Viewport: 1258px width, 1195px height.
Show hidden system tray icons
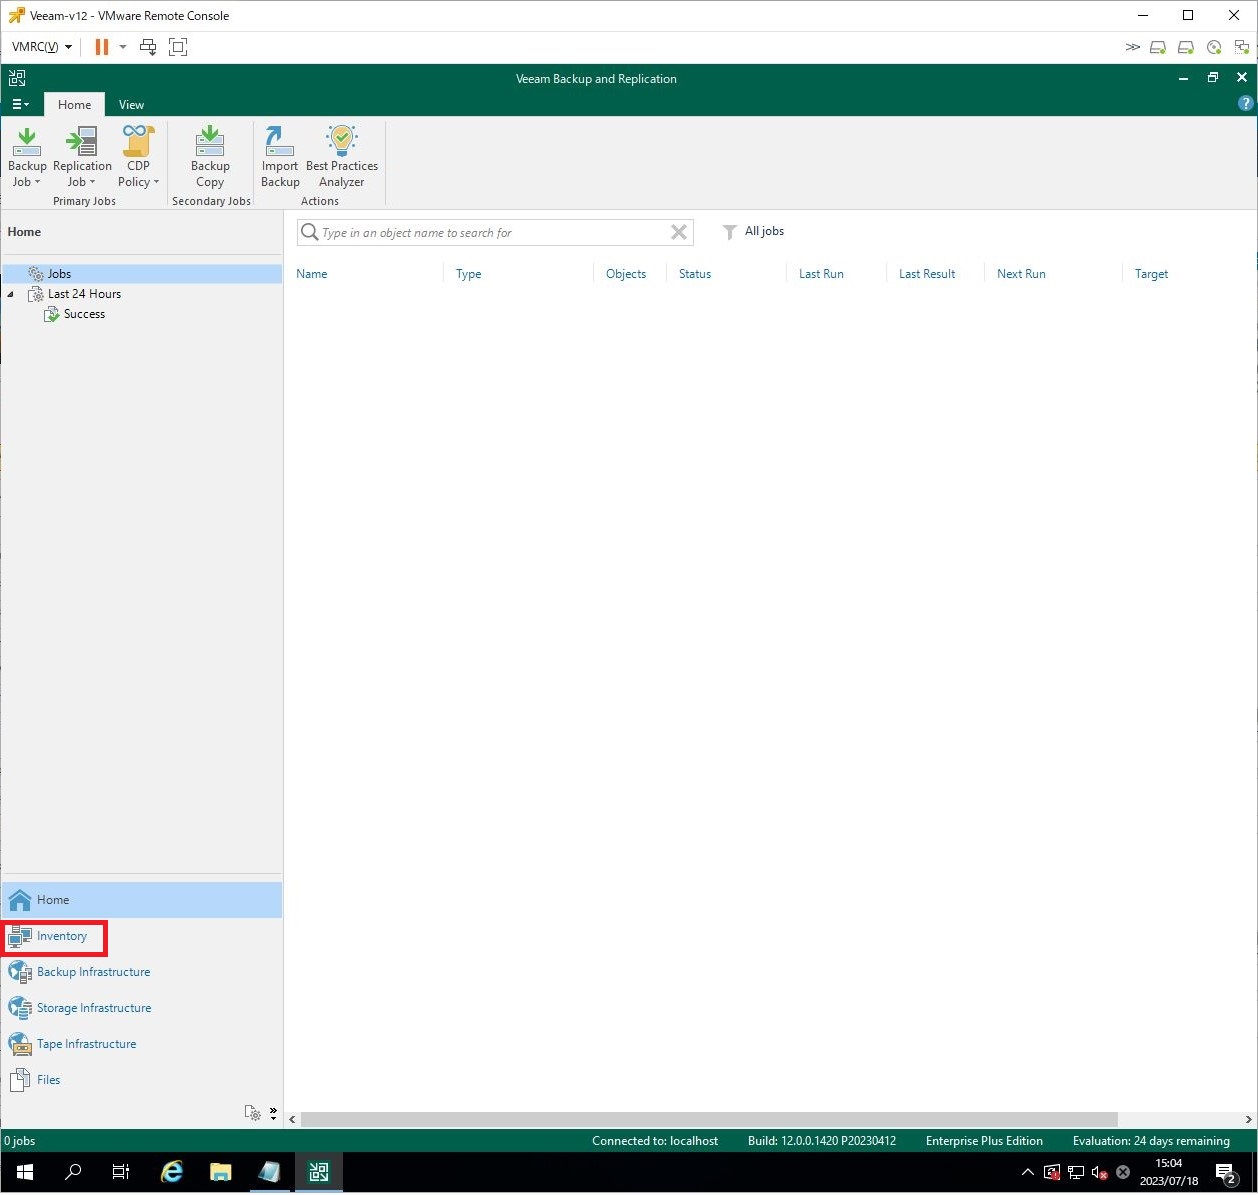[1027, 1172]
